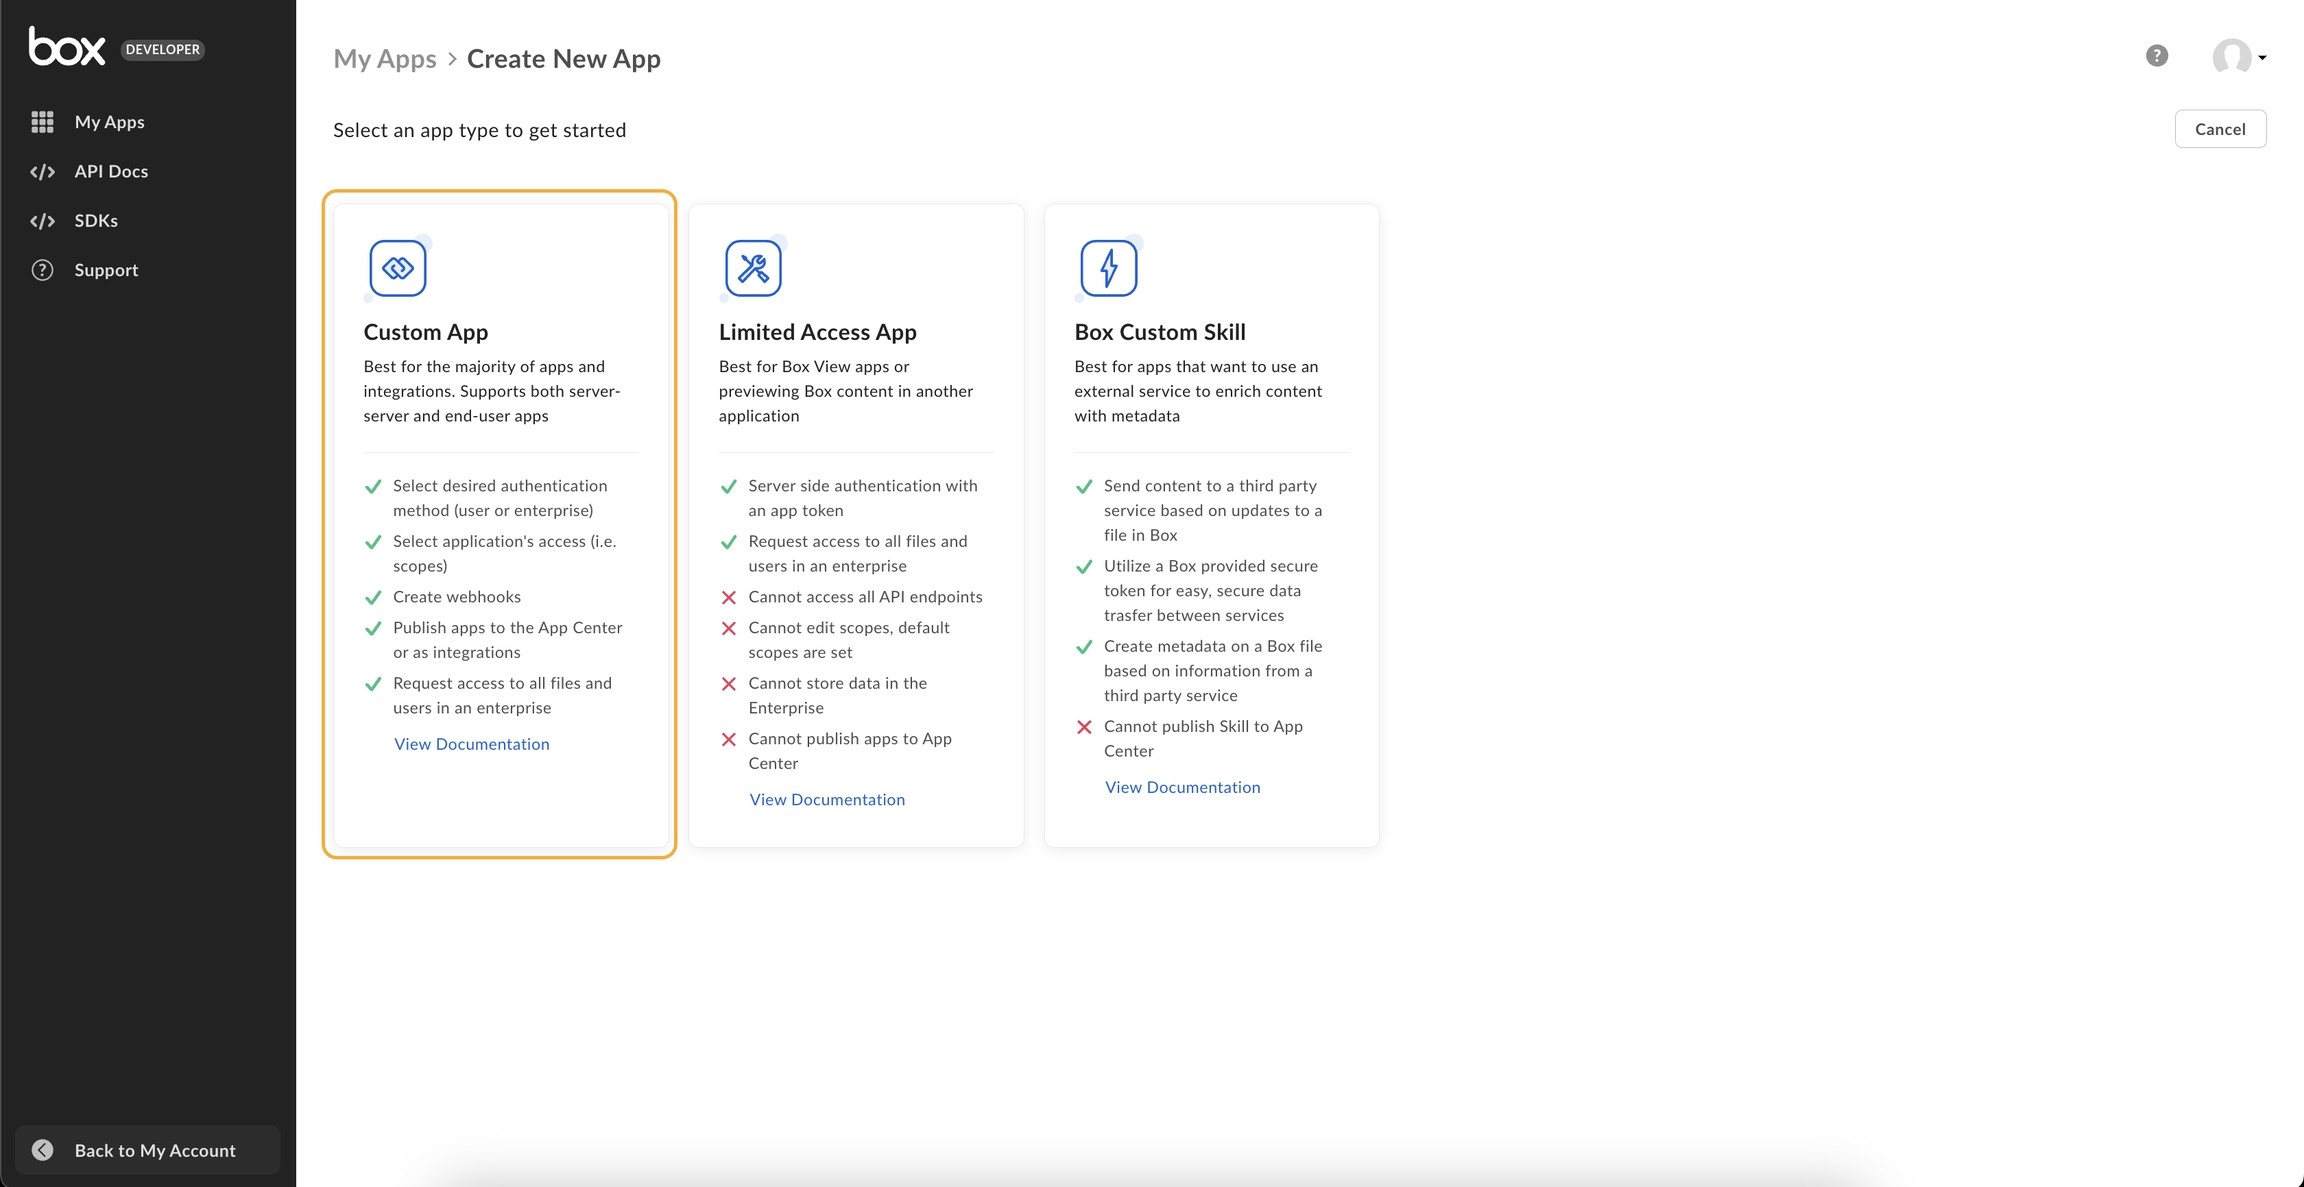This screenshot has width=2304, height=1187.
Task: Click the Custom App code icon
Action: click(x=398, y=268)
